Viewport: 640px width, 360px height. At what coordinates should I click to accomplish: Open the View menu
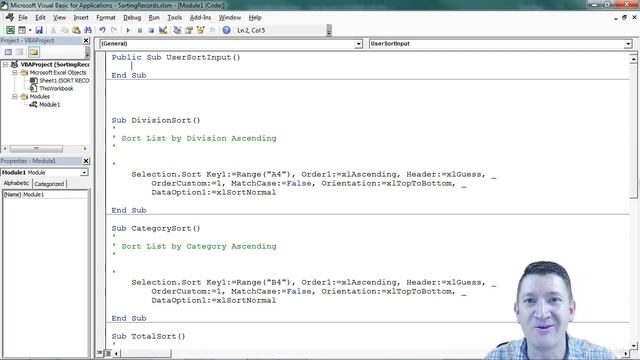pos(60,18)
